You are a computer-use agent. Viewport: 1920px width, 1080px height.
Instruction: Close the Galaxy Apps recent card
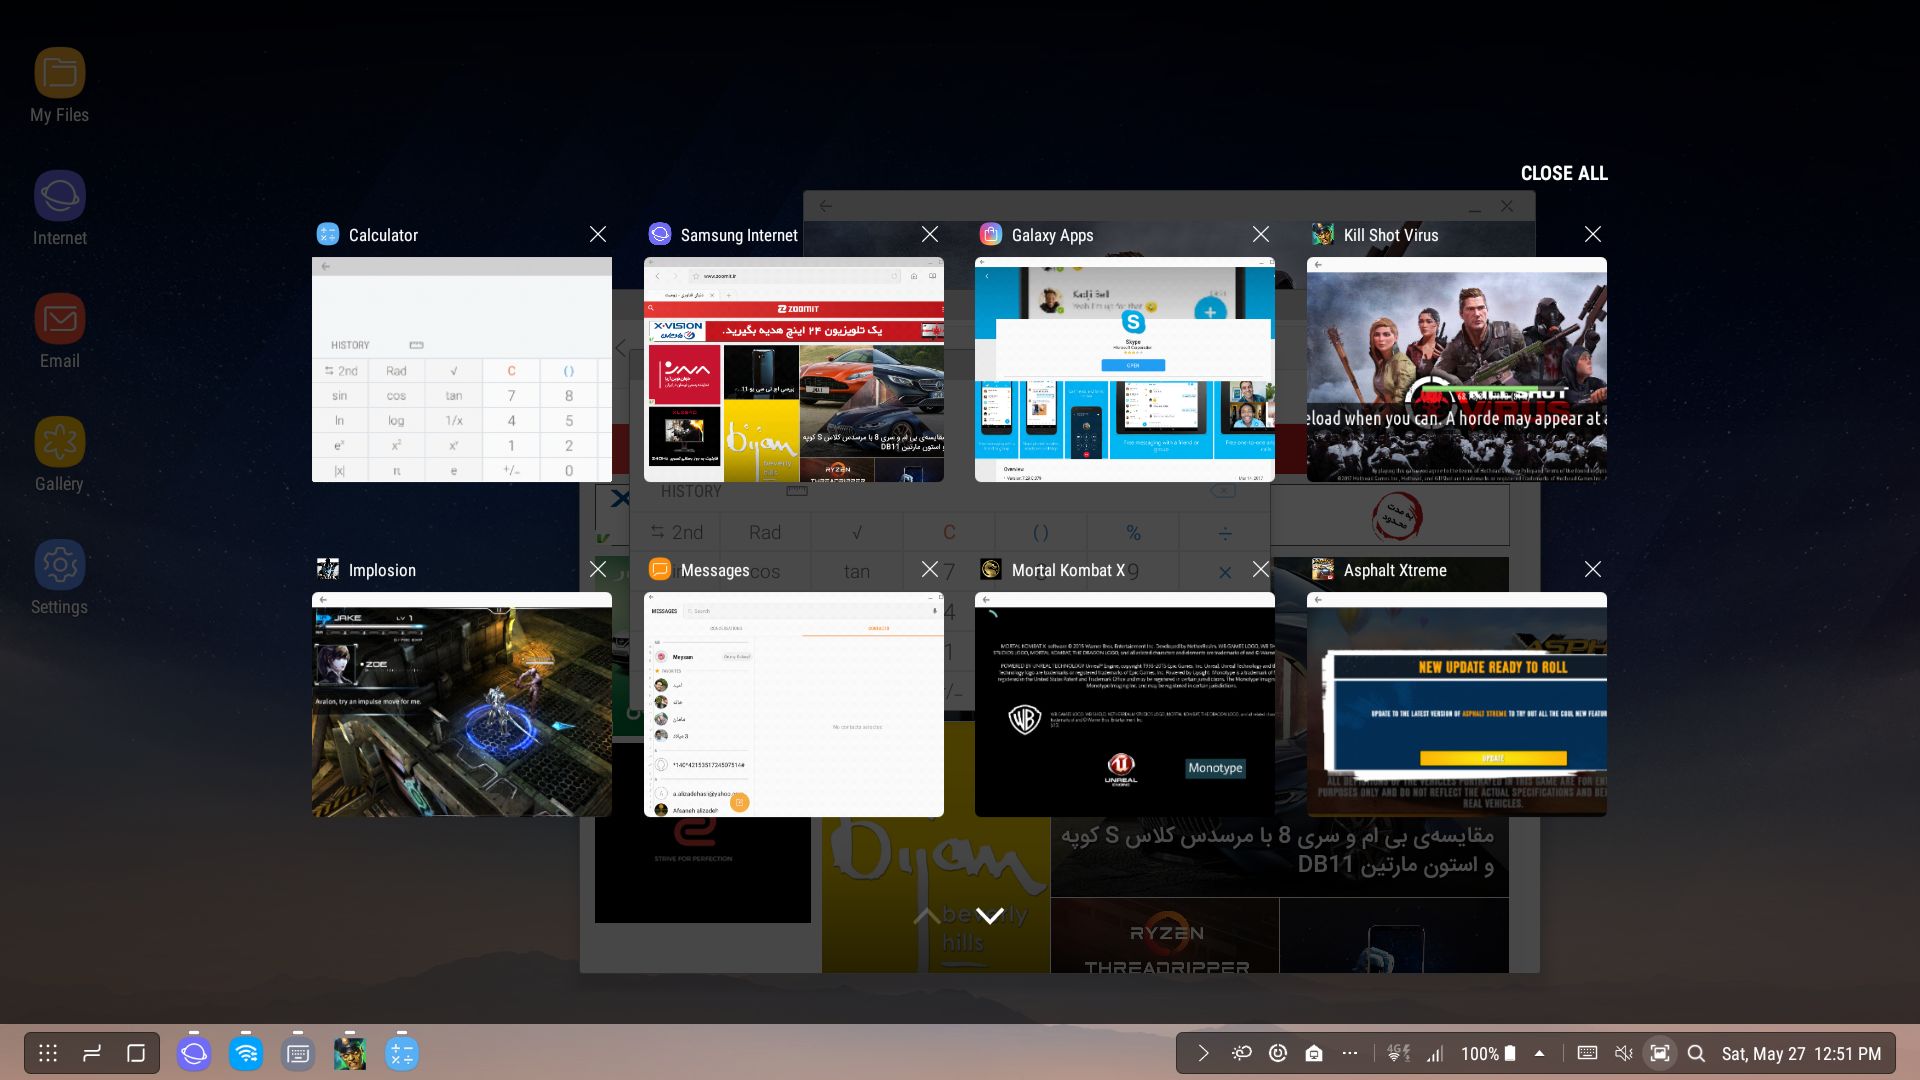[x=1261, y=234]
